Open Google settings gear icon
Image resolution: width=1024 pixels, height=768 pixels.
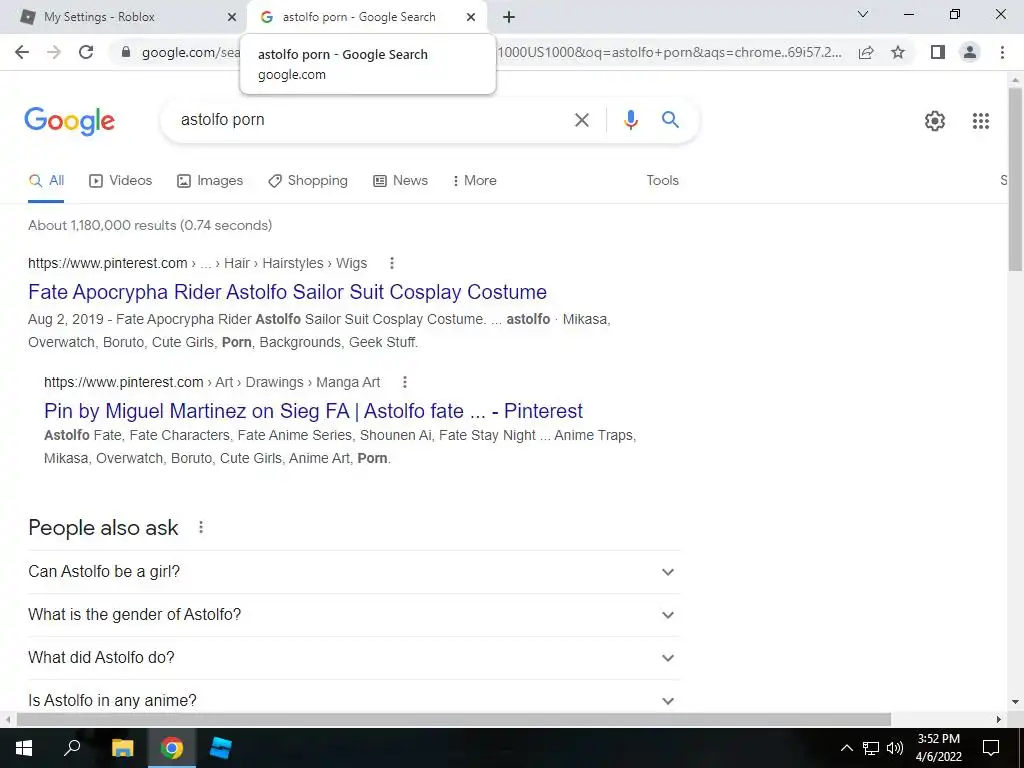pyautogui.click(x=935, y=121)
